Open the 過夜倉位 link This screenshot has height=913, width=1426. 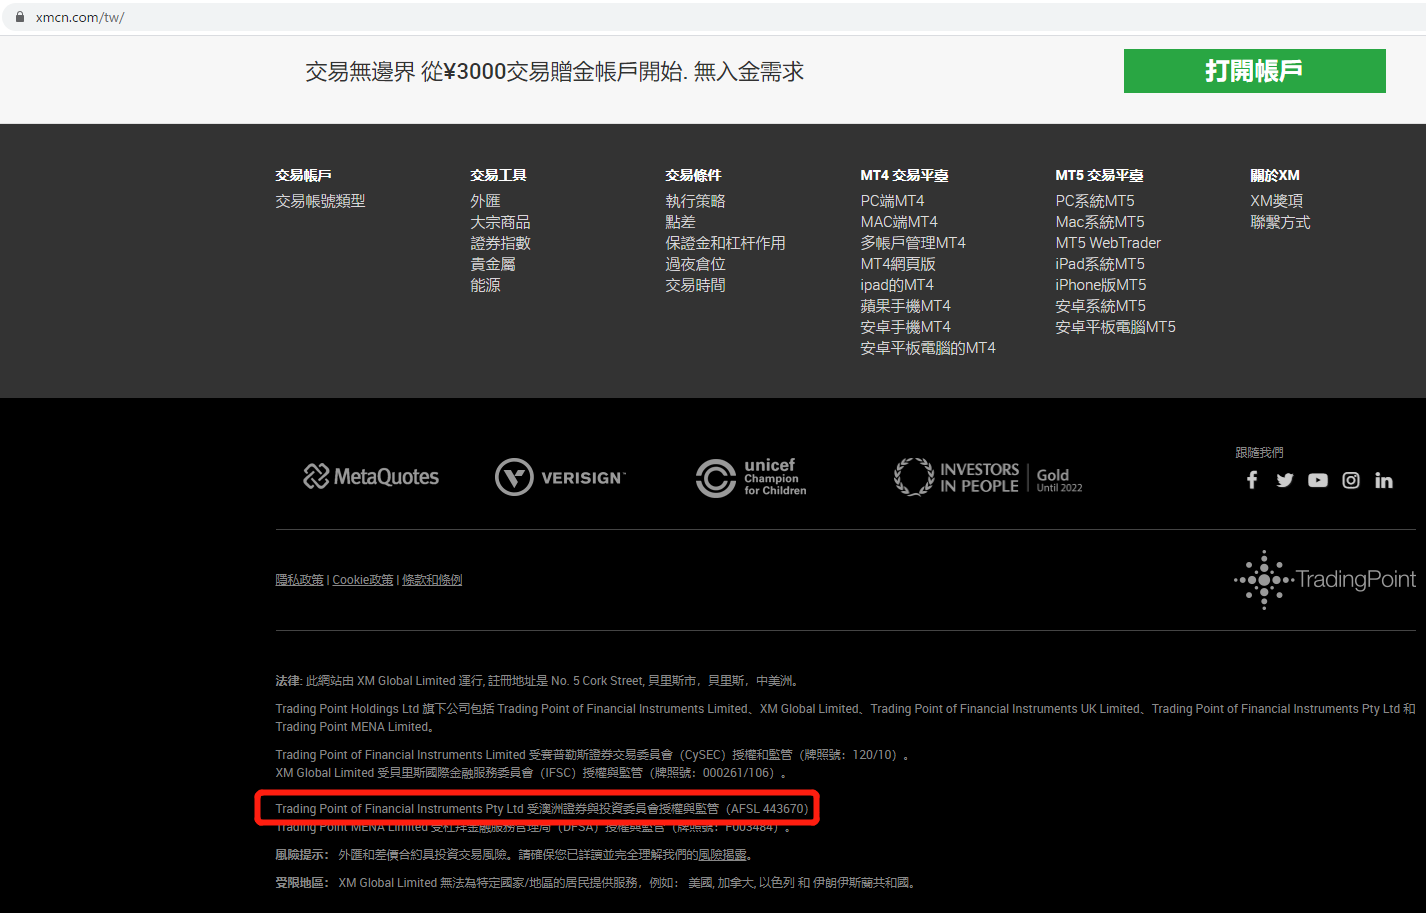click(x=695, y=264)
